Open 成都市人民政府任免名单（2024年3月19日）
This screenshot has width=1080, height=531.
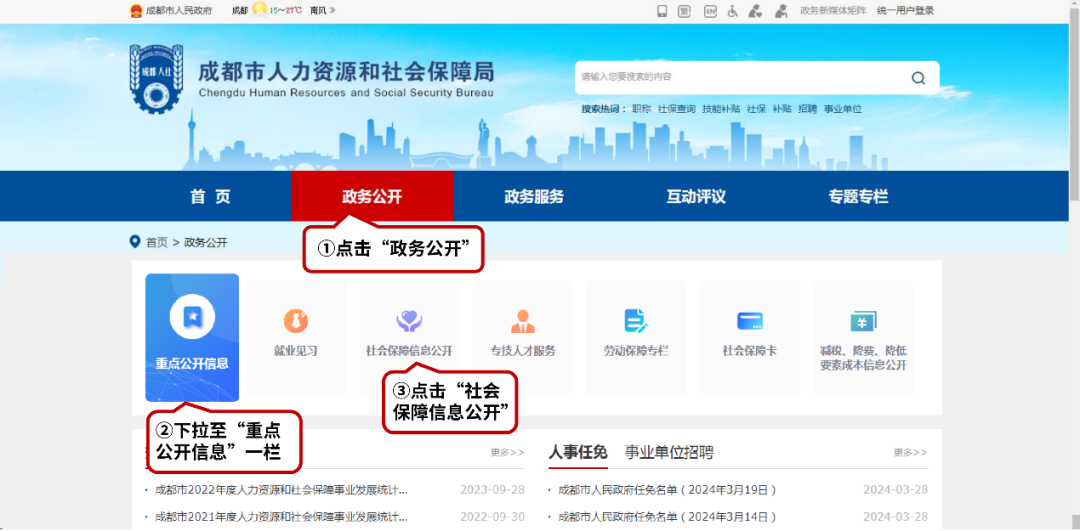click(667, 490)
